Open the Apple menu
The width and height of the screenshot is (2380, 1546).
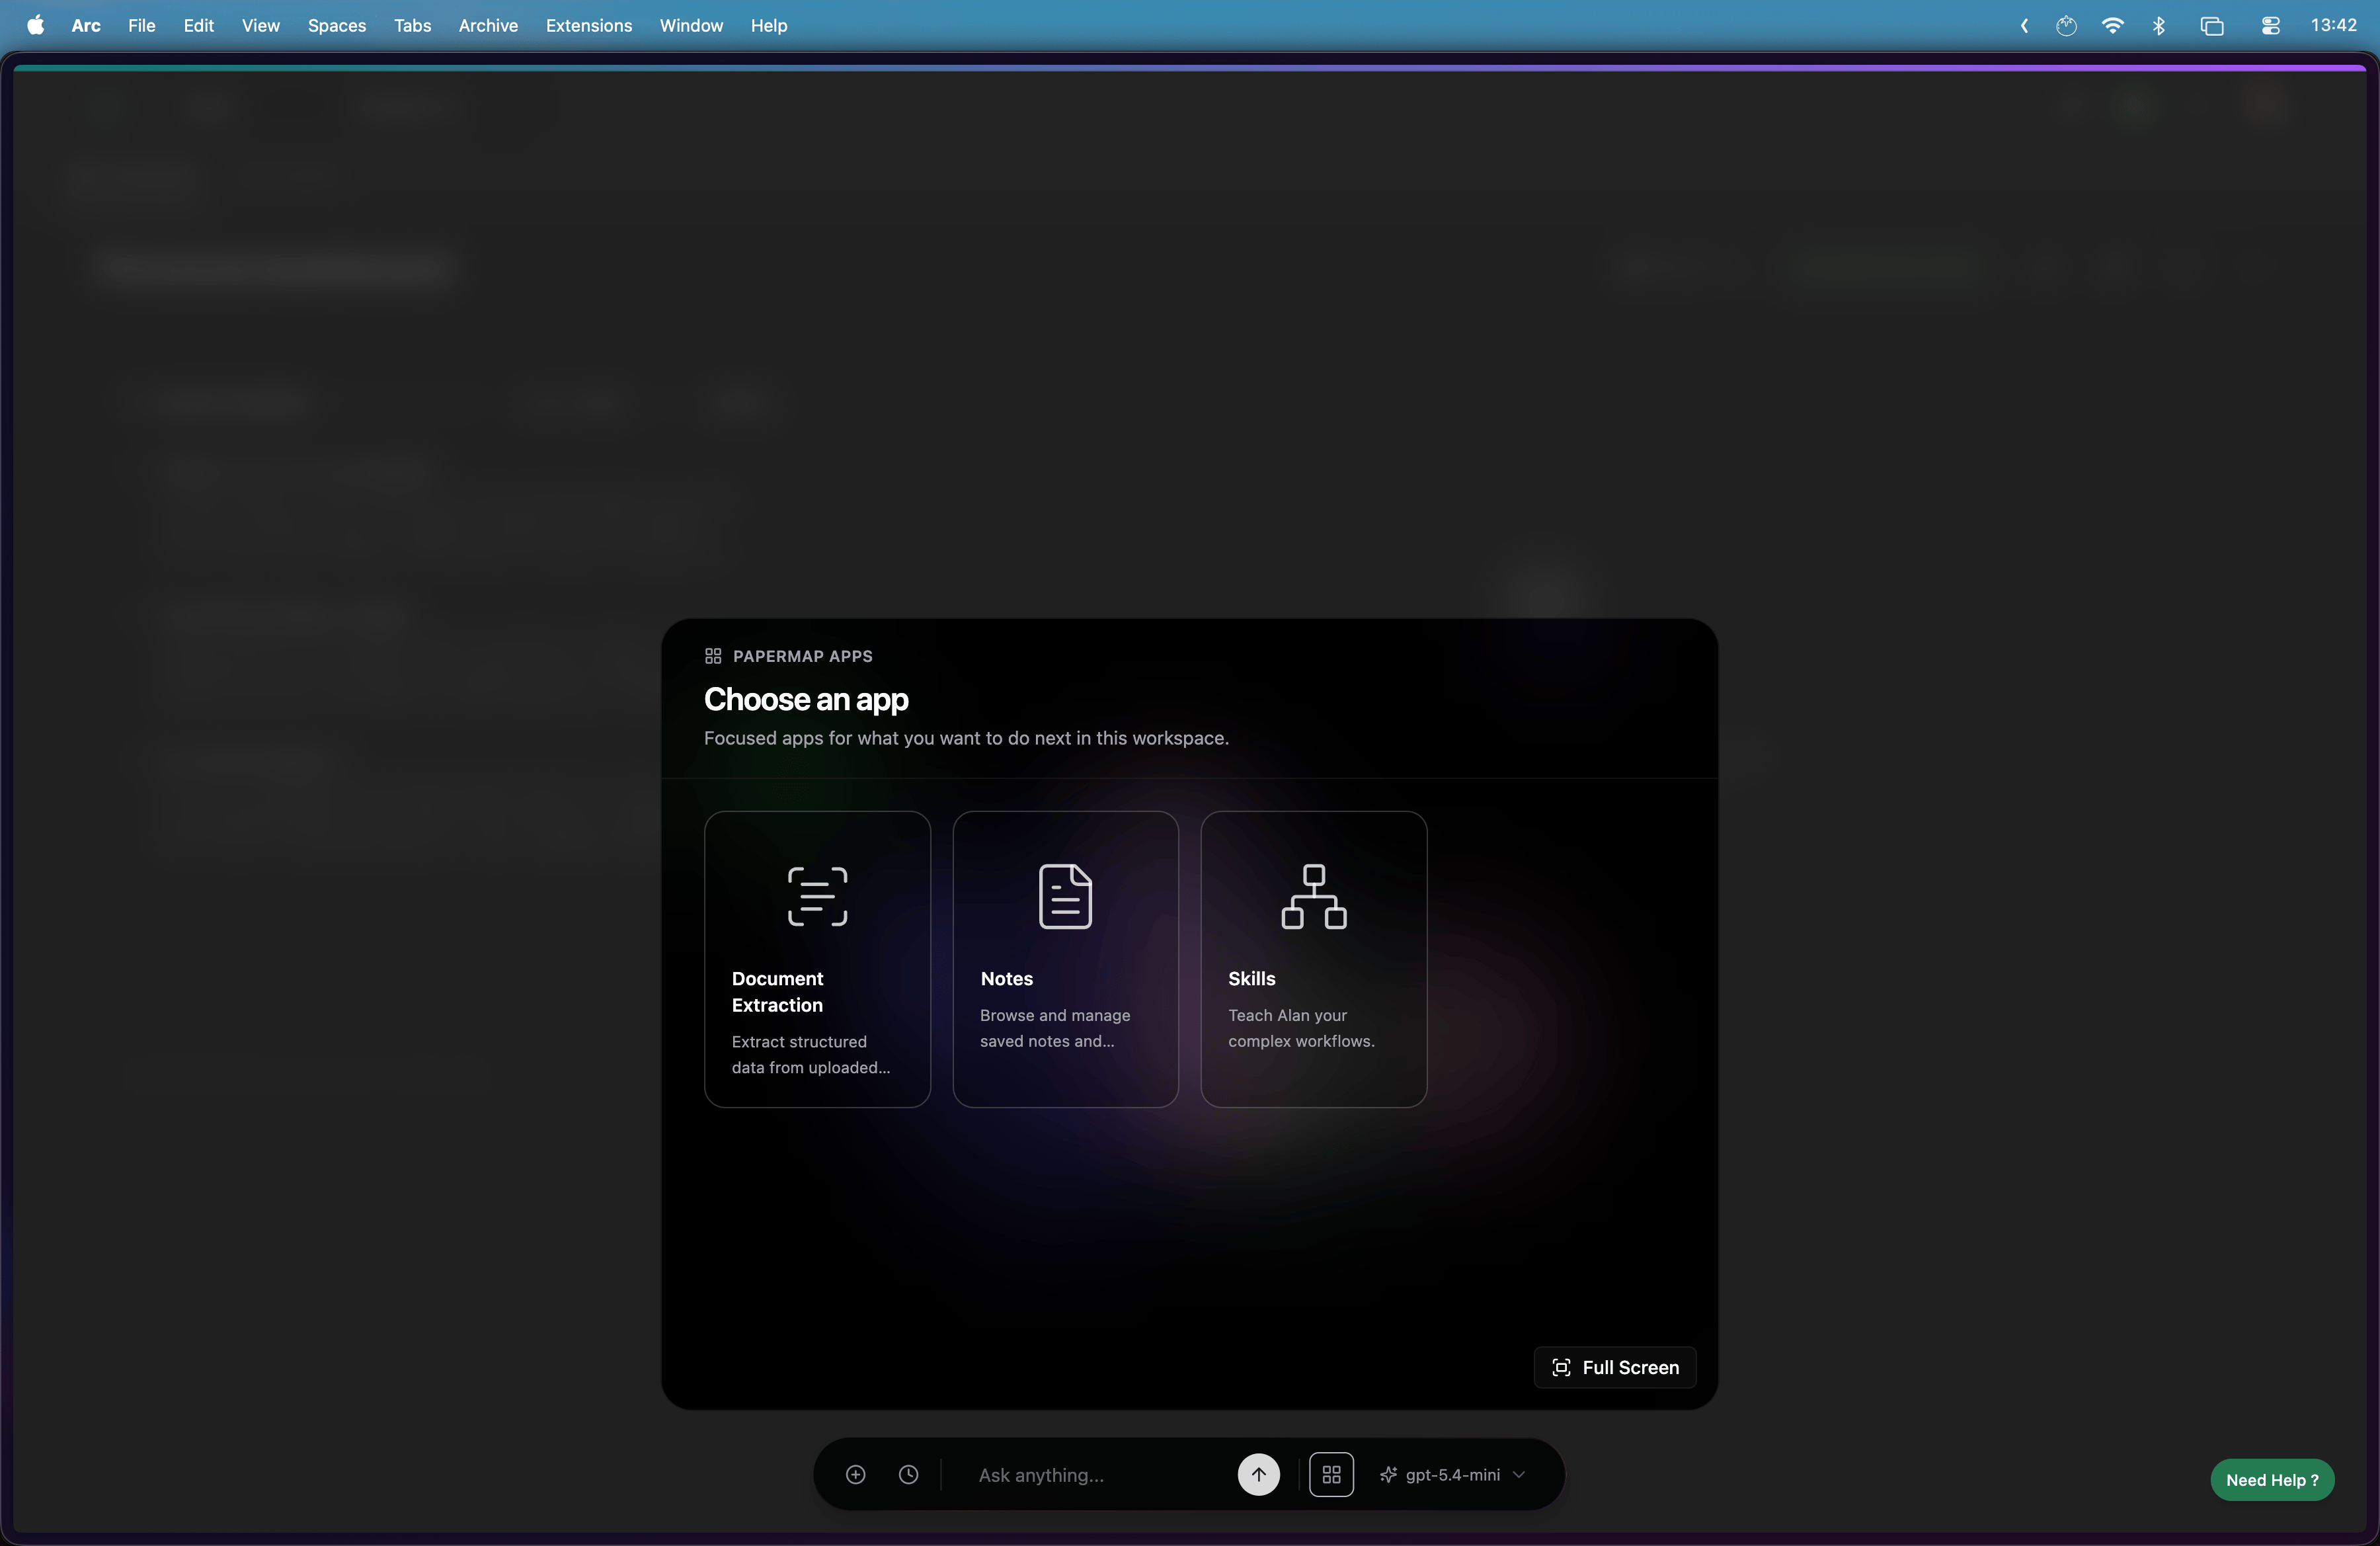(x=35, y=25)
